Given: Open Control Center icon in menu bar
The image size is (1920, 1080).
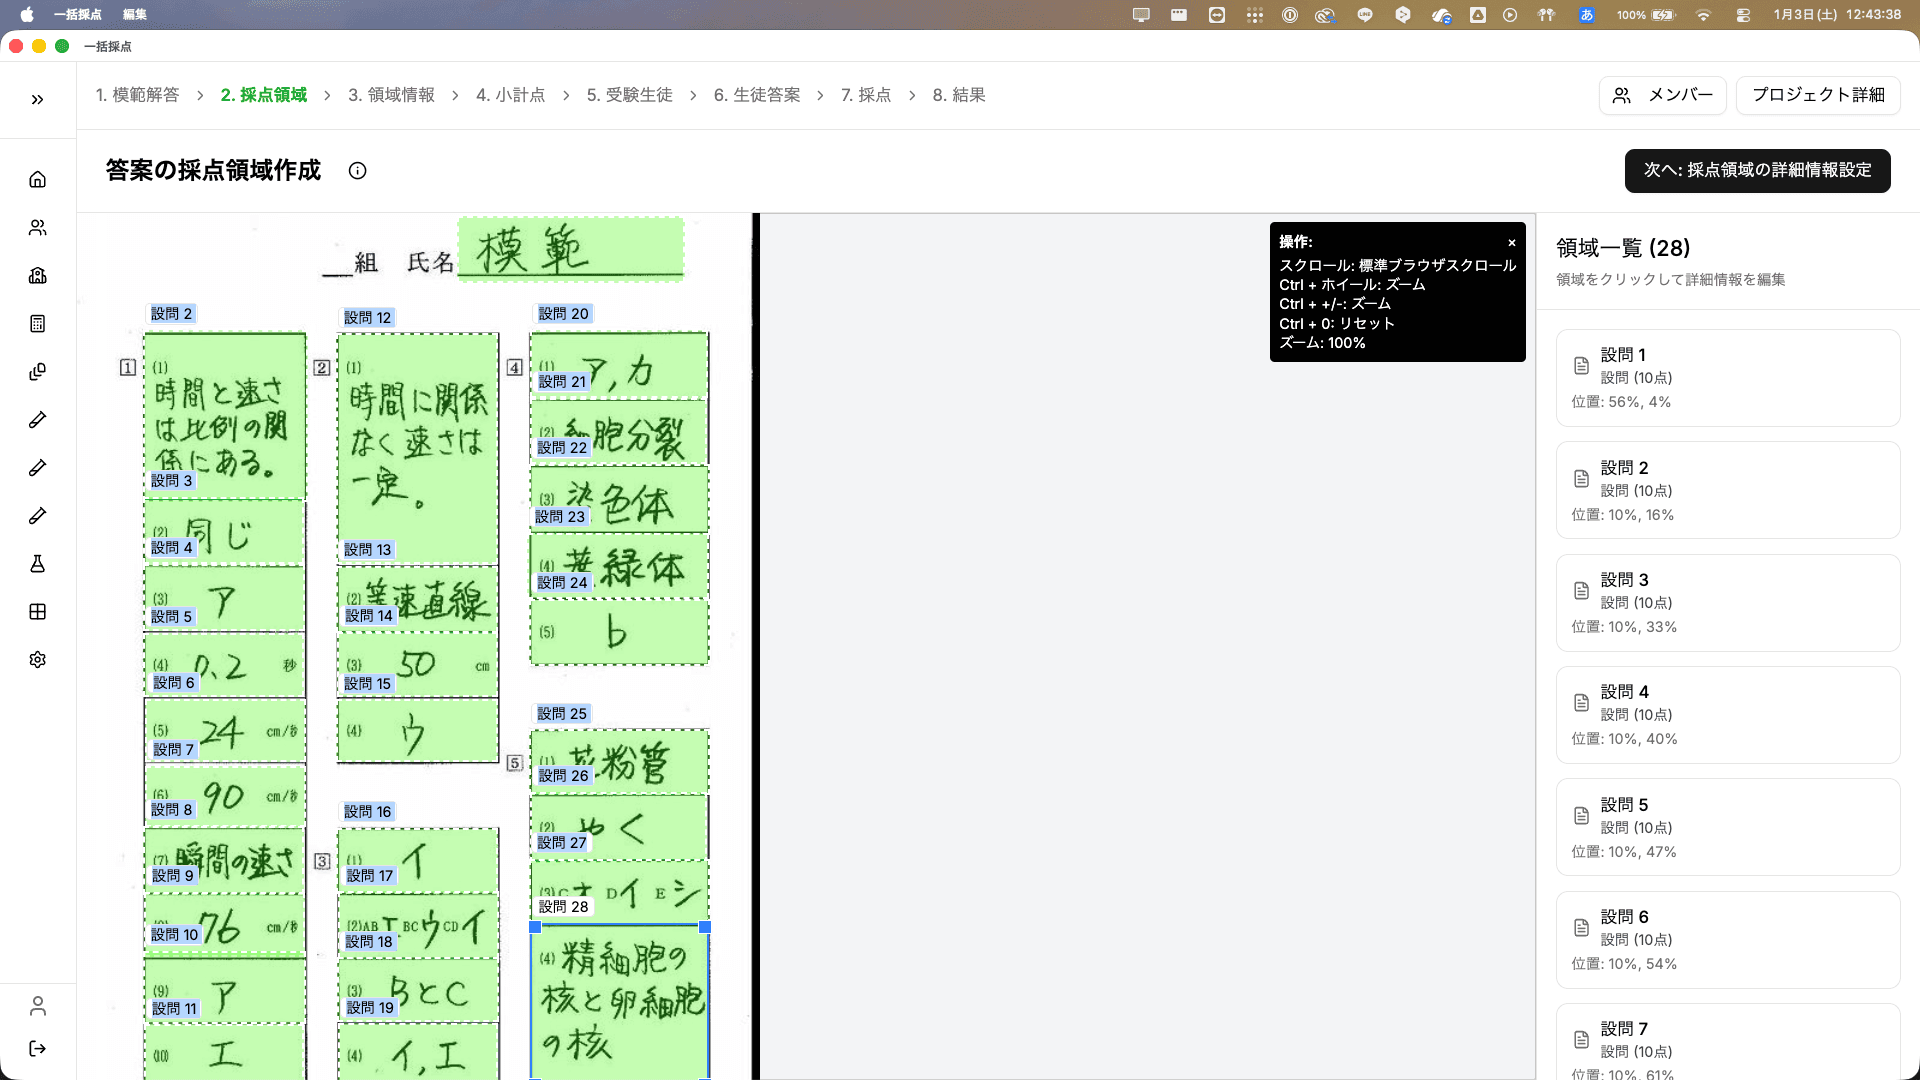Looking at the screenshot, I should [1743, 15].
